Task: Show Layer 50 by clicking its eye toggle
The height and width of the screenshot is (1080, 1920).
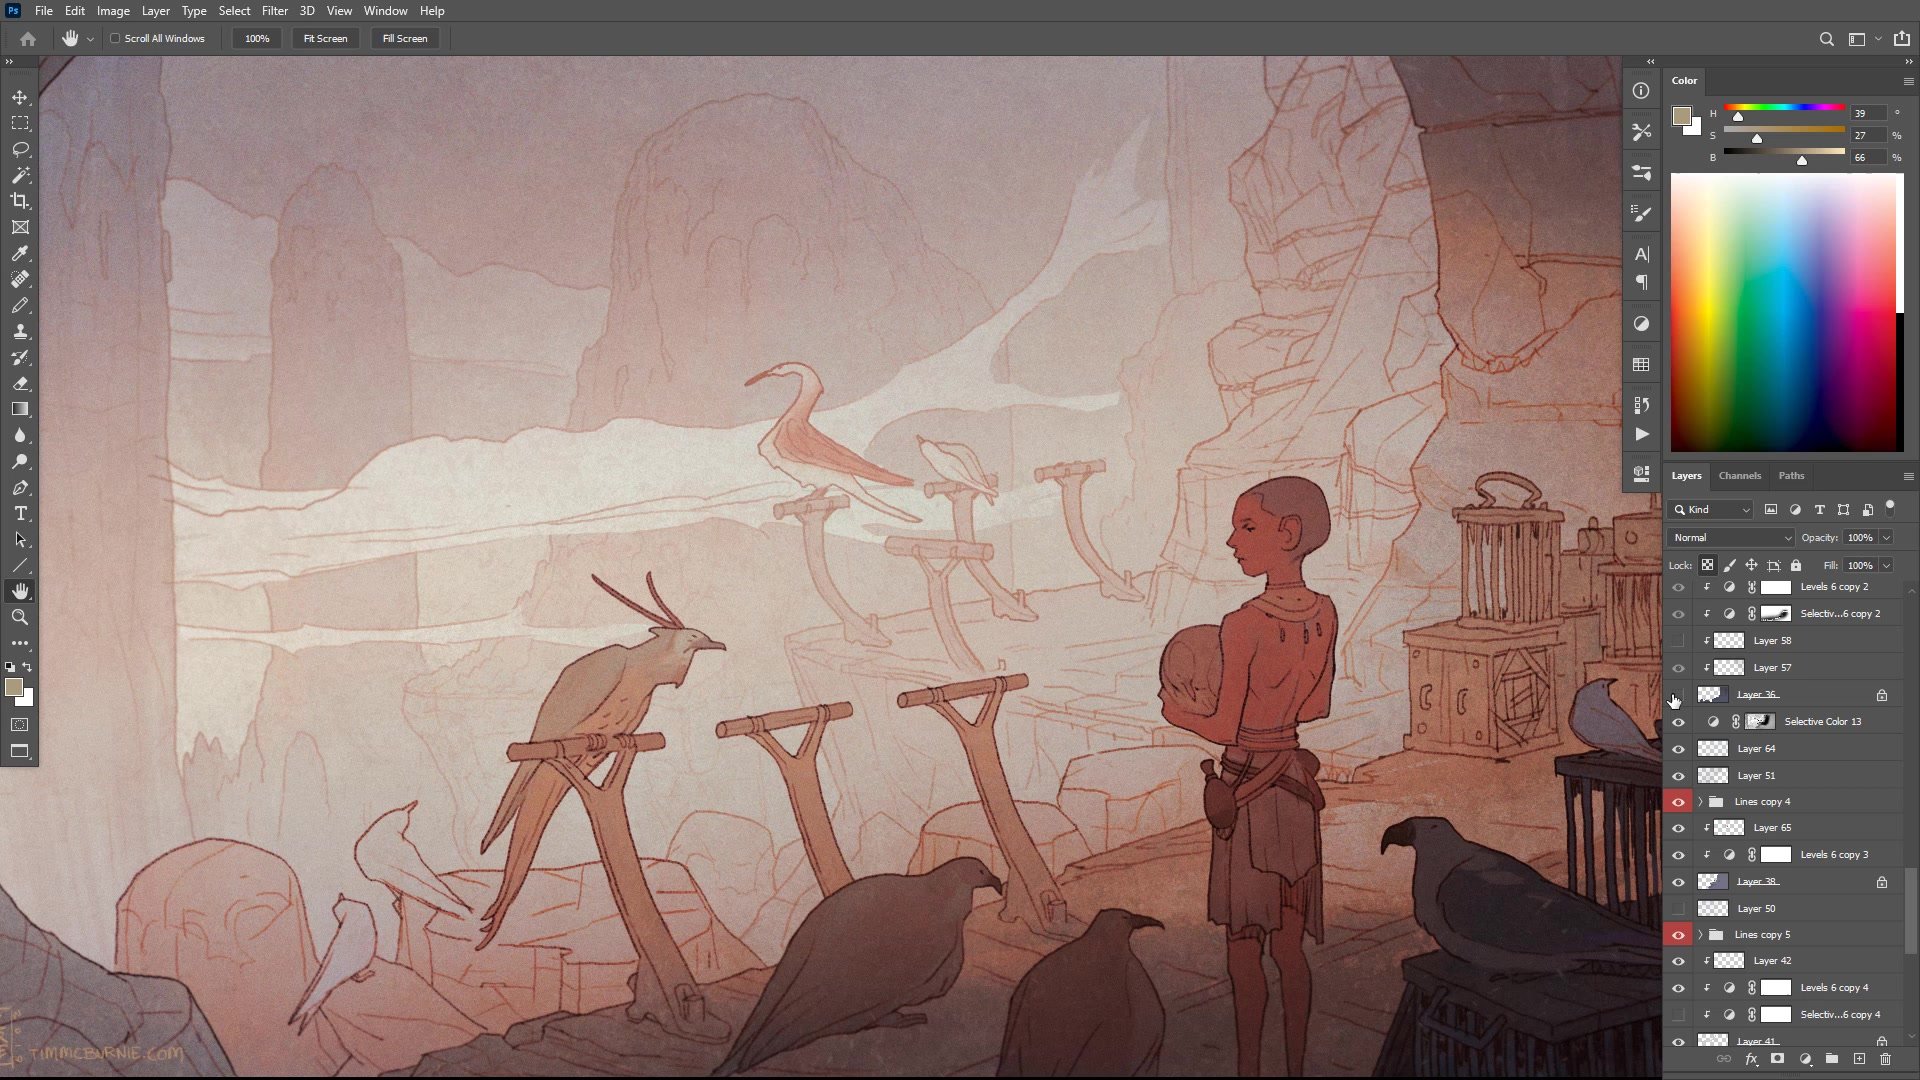Action: point(1678,908)
